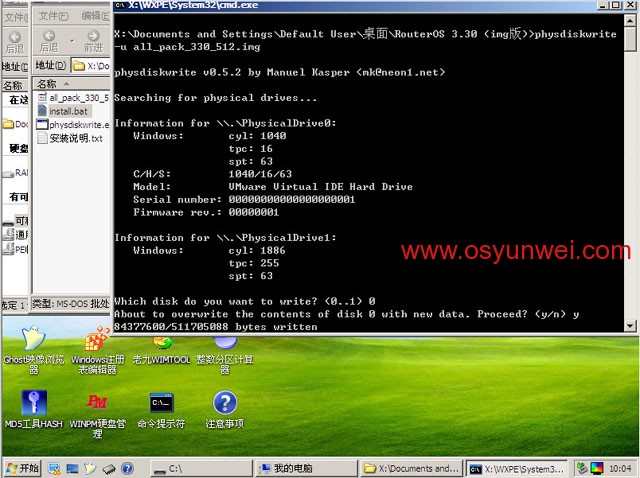640x478 pixels.
Task: Click the Start button on the taskbar
Action: pyautogui.click(x=23, y=468)
